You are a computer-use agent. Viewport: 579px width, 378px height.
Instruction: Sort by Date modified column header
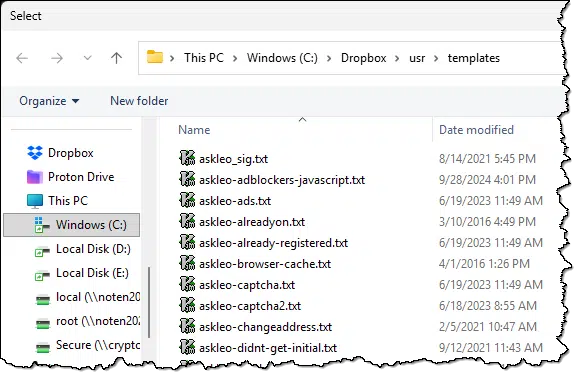point(476,130)
